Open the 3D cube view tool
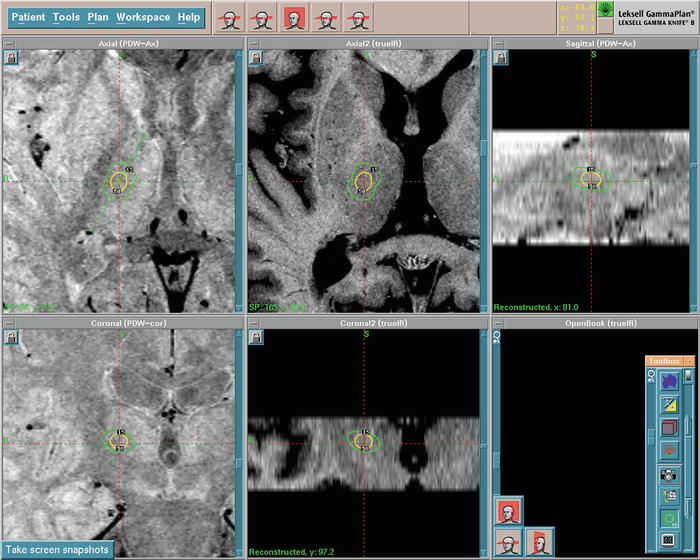The image size is (700, 560). pos(669,427)
